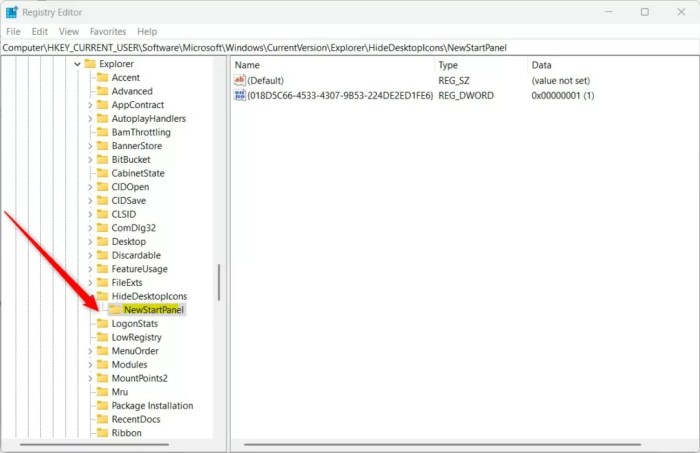Viewport: 700px width, 453px height.
Task: Select the FileExts key label
Action: (x=127, y=283)
